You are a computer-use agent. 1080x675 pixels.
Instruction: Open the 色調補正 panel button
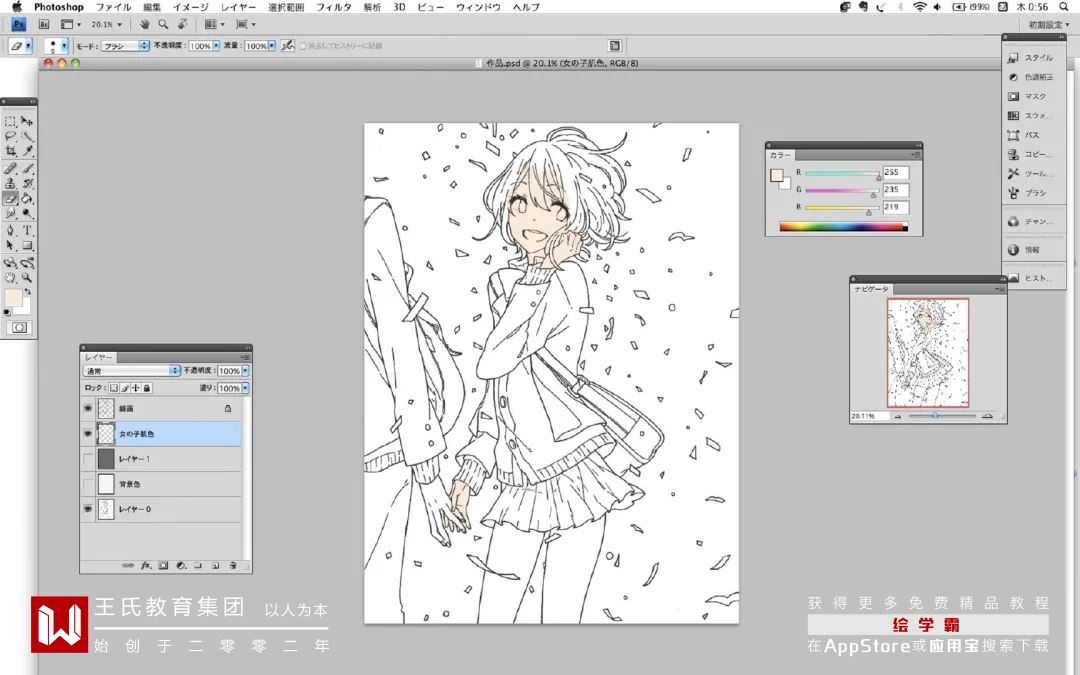[1031, 77]
